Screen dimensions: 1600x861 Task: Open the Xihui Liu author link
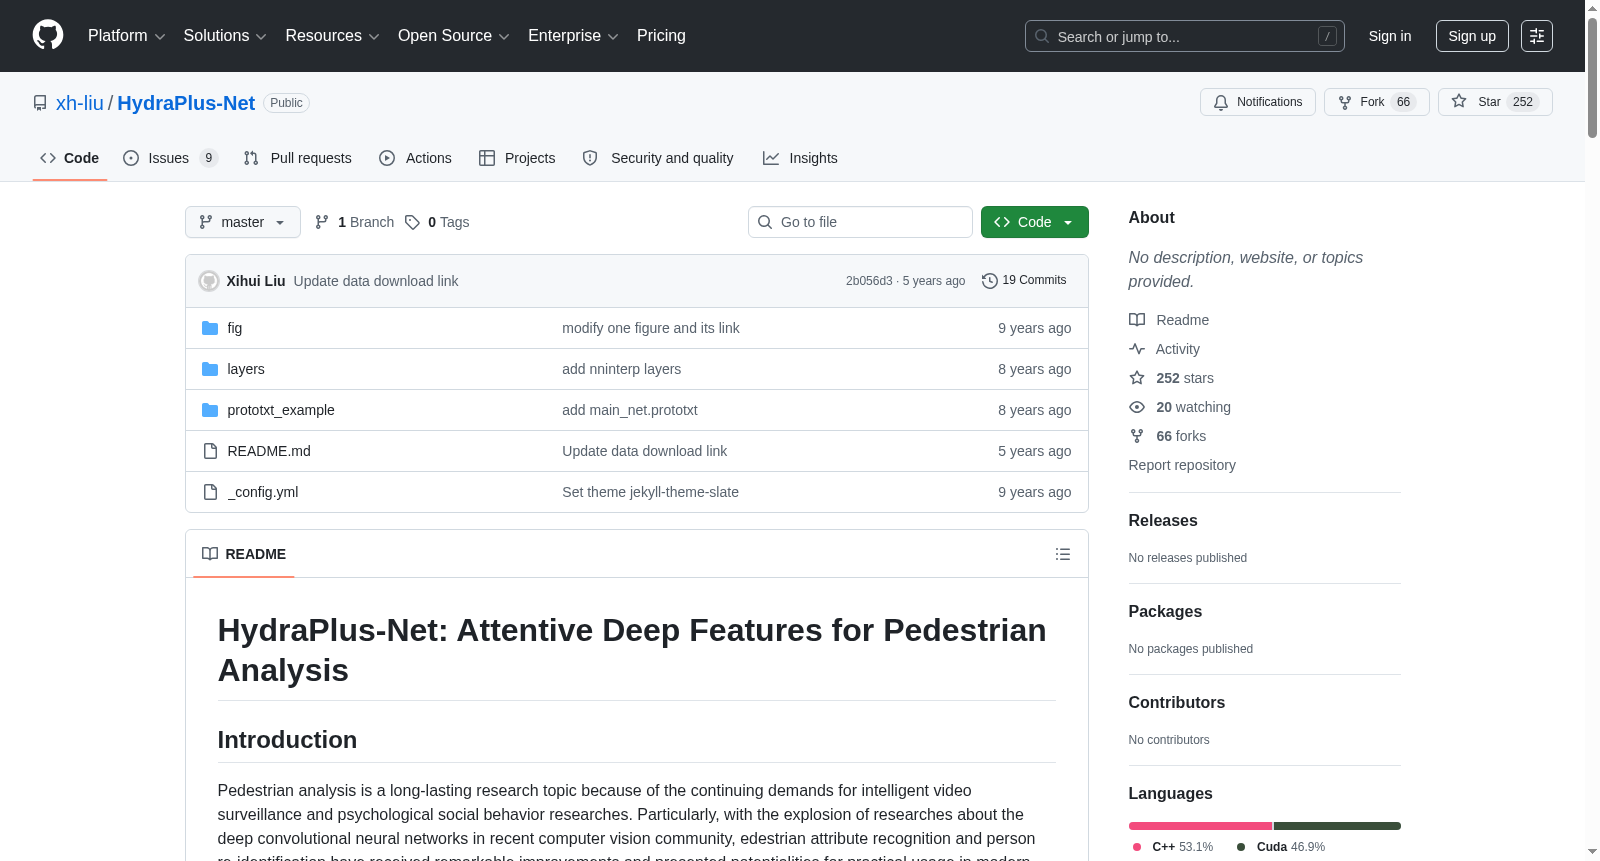[x=256, y=281]
